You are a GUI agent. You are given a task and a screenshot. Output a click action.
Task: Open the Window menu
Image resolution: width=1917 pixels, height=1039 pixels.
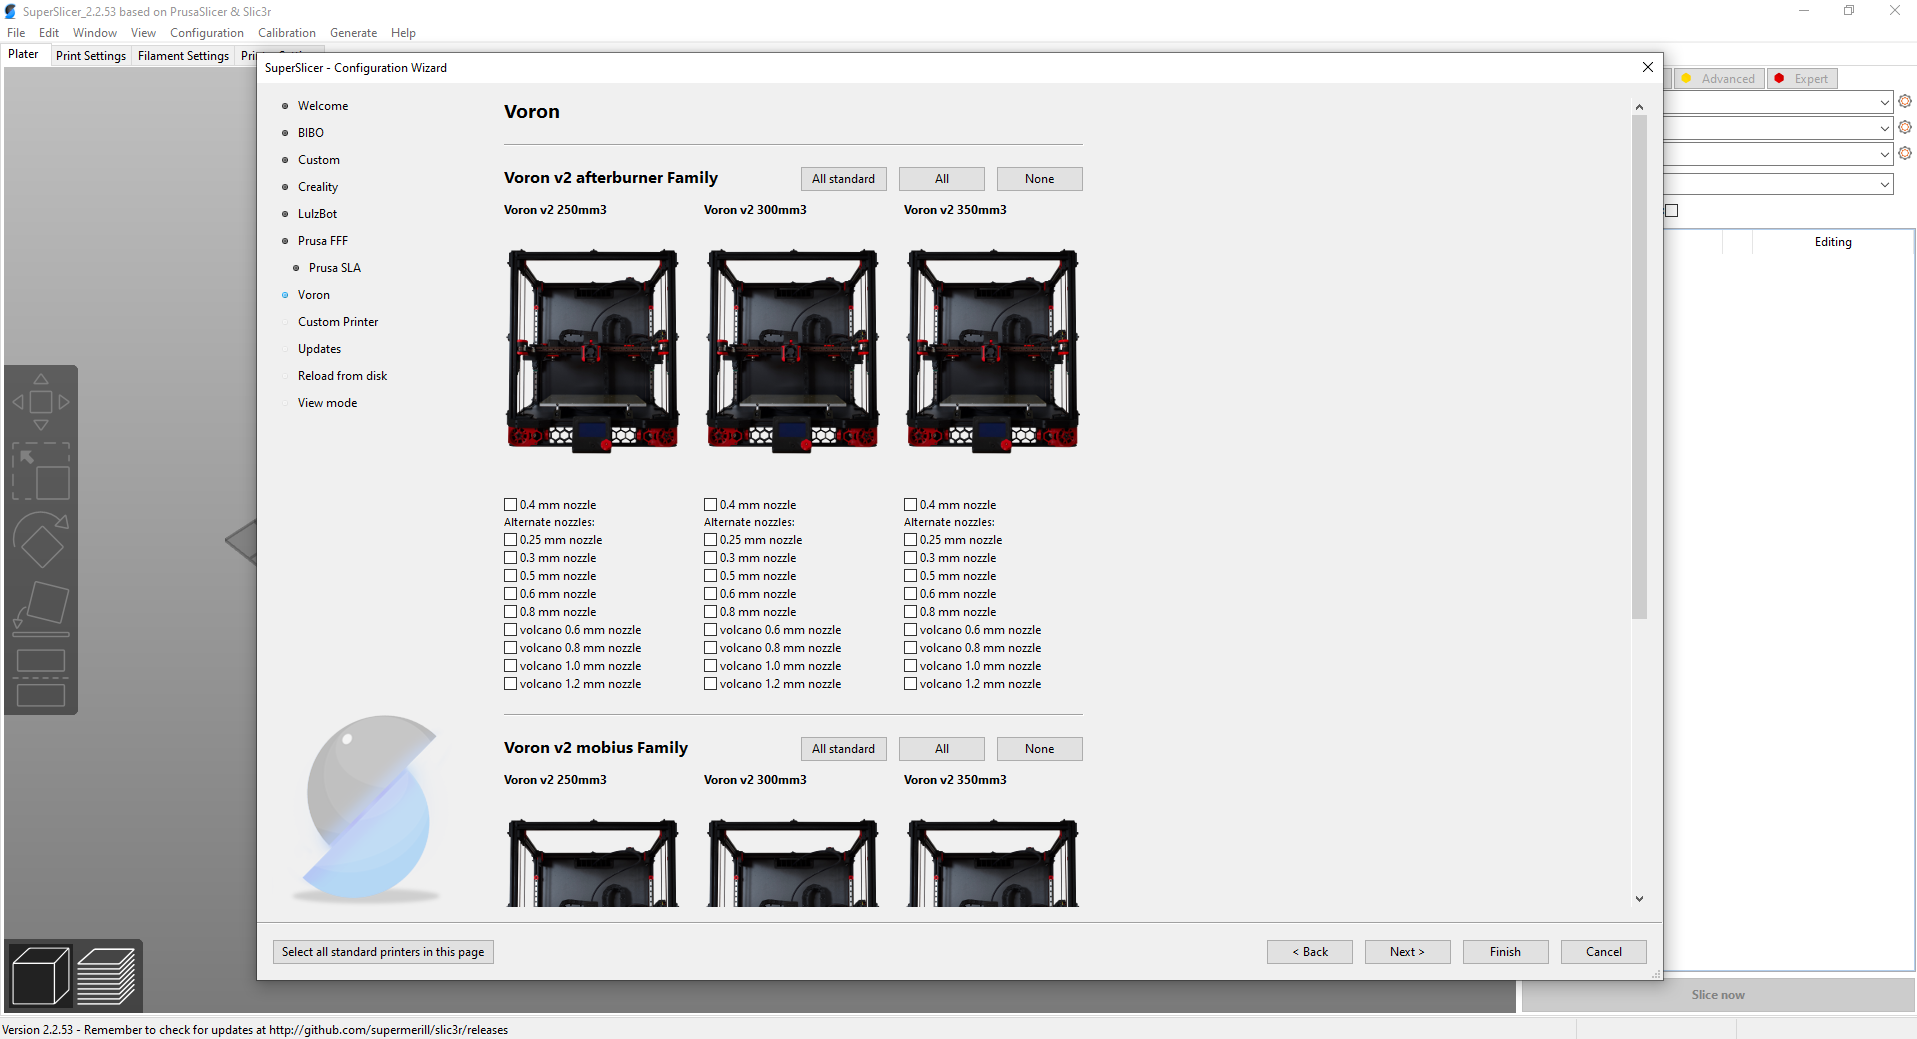[95, 33]
